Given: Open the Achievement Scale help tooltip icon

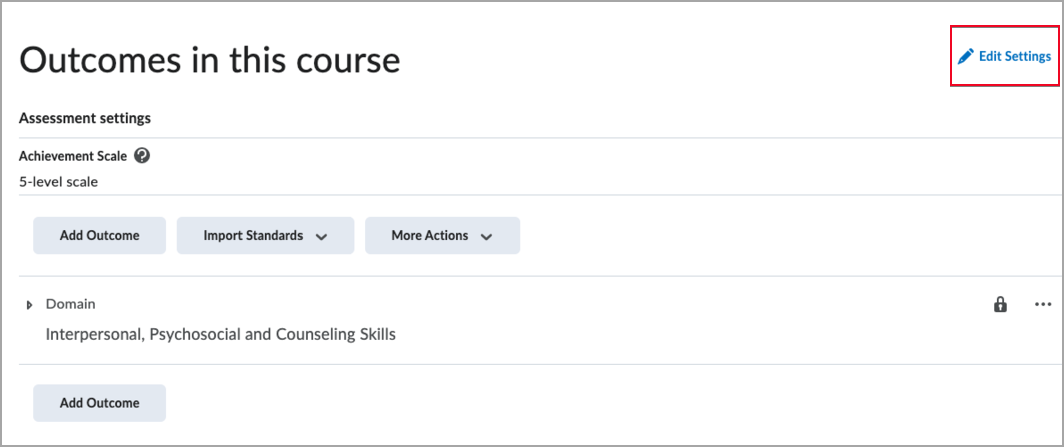Looking at the screenshot, I should point(142,156).
